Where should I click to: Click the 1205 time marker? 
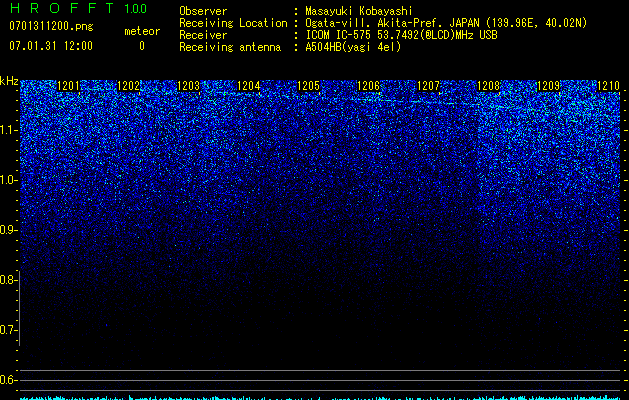tap(308, 86)
